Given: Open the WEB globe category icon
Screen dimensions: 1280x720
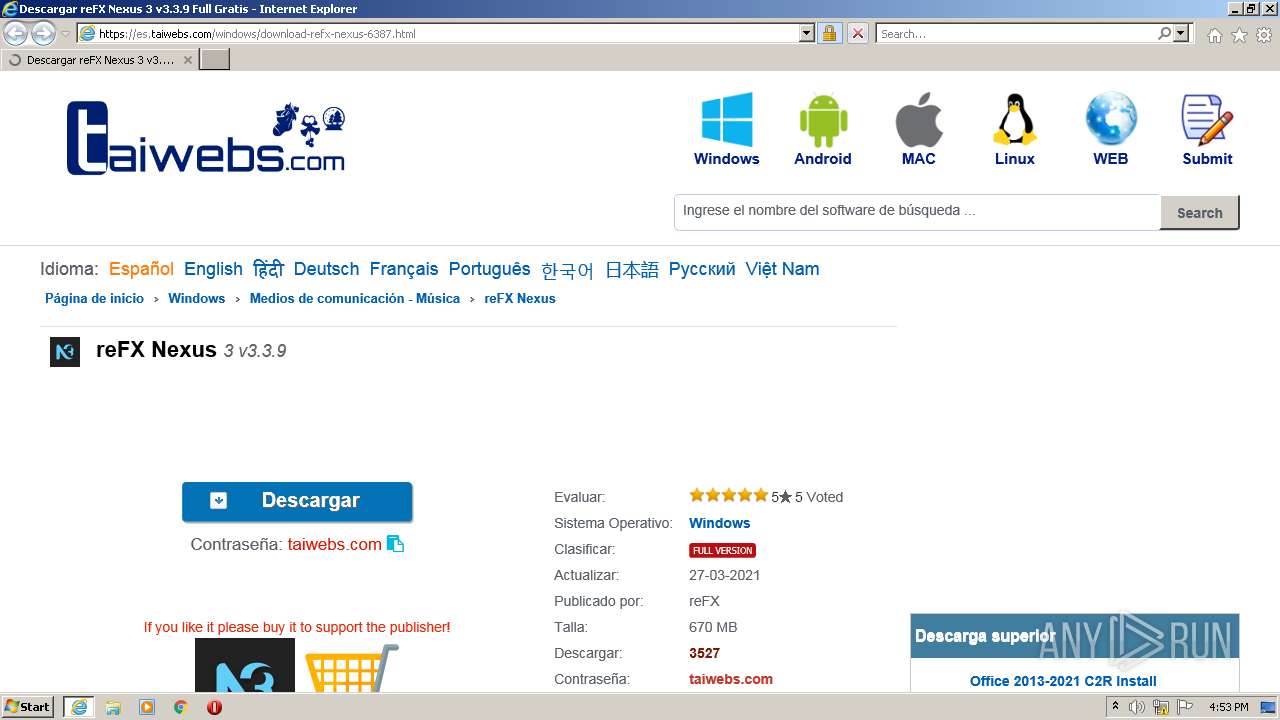Looking at the screenshot, I should point(1111,120).
